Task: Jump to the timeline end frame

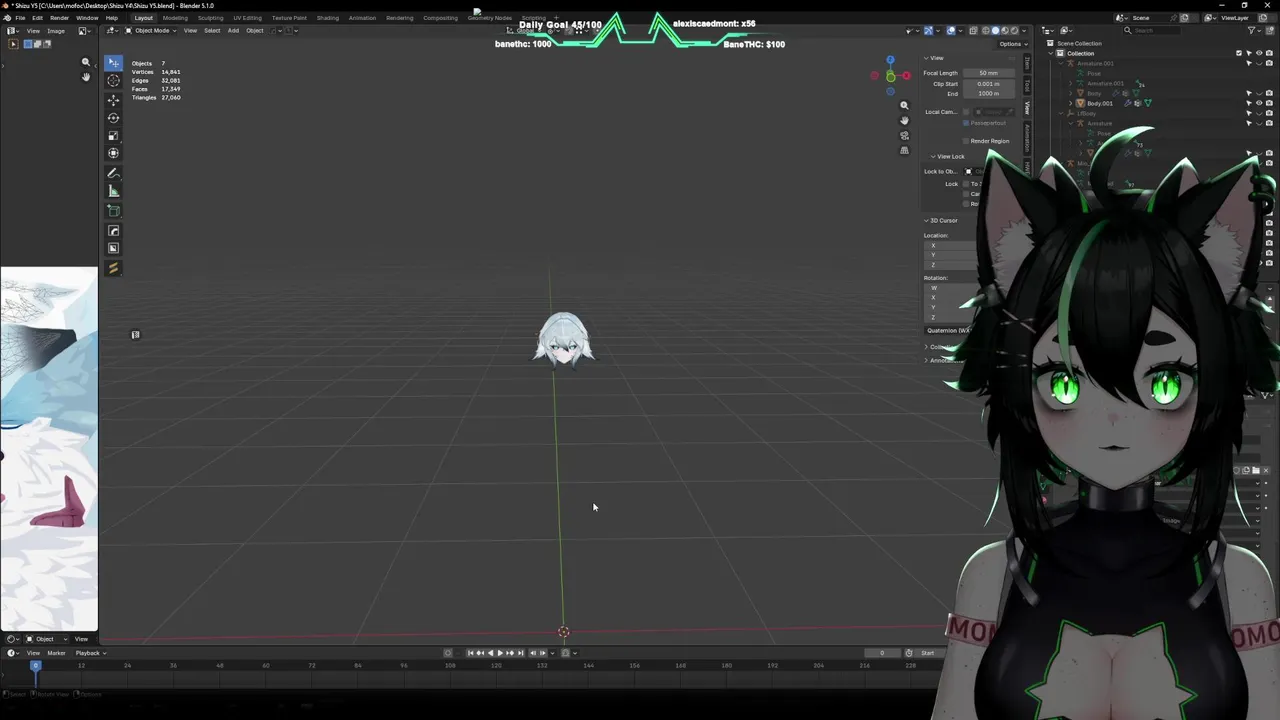Action: 520,653
